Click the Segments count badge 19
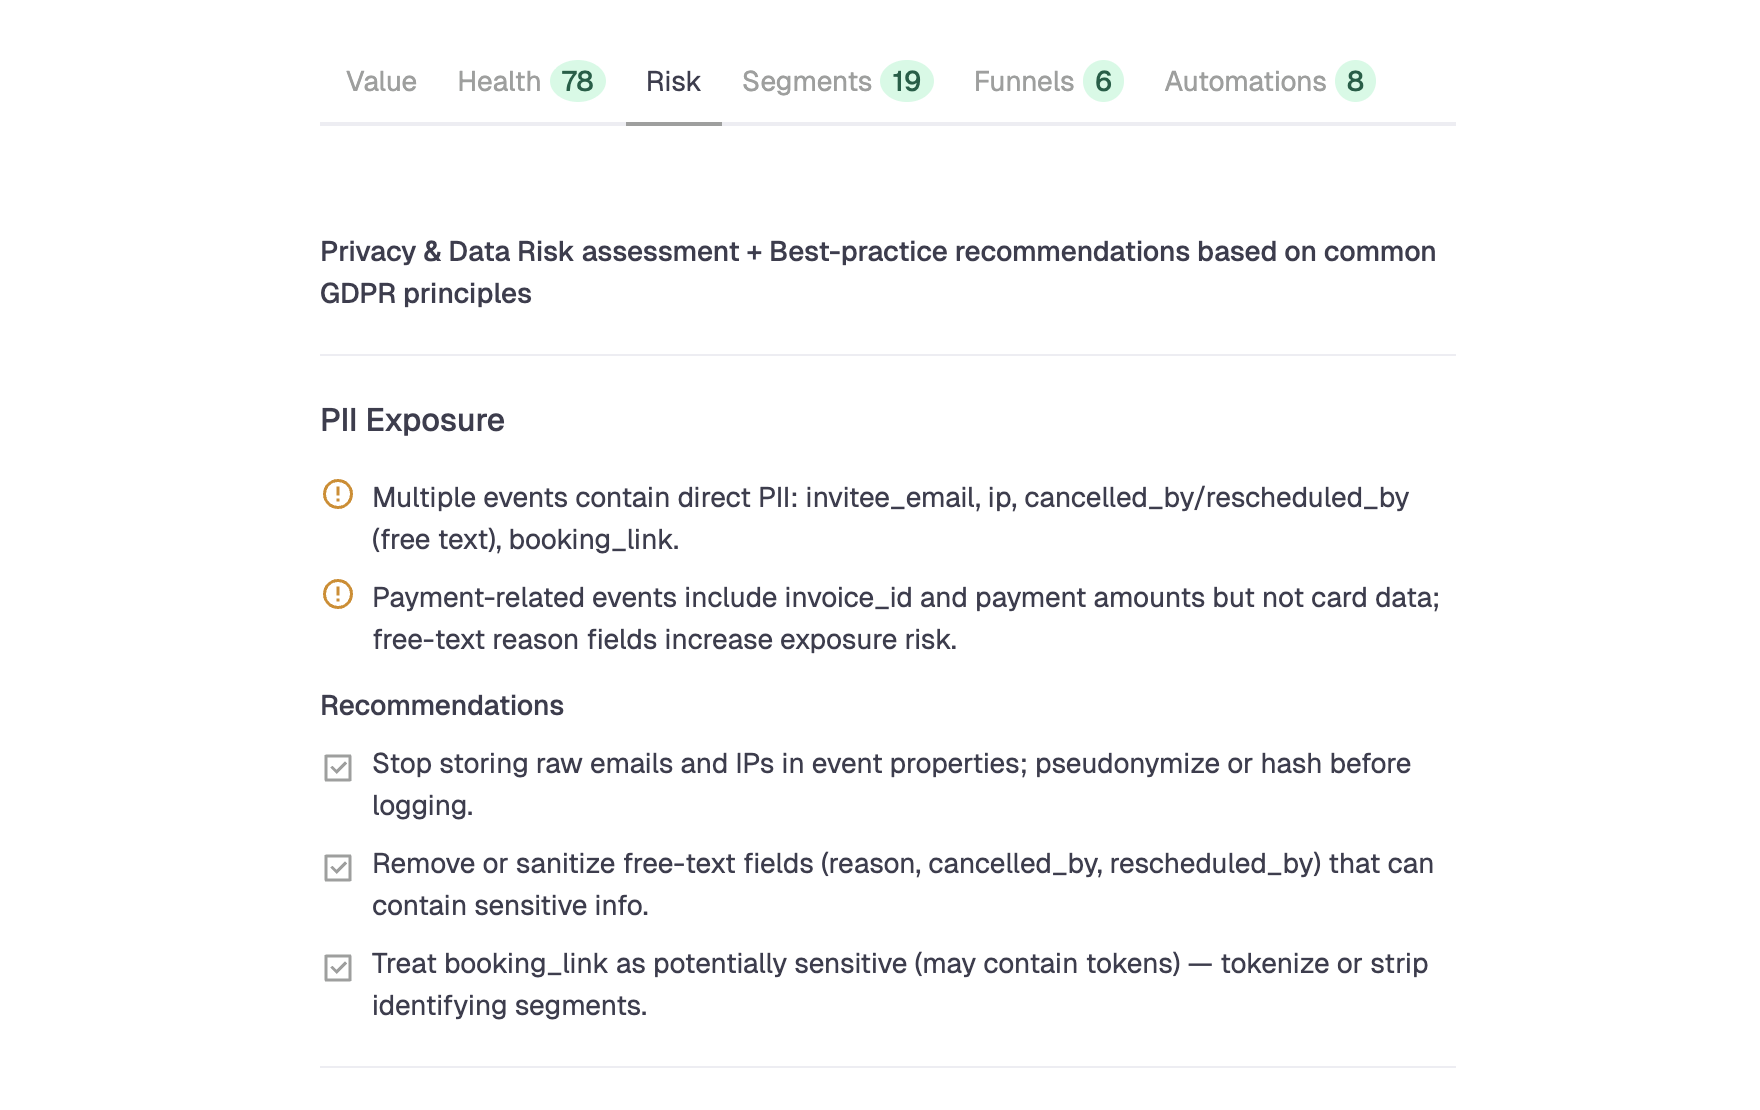 tap(907, 81)
